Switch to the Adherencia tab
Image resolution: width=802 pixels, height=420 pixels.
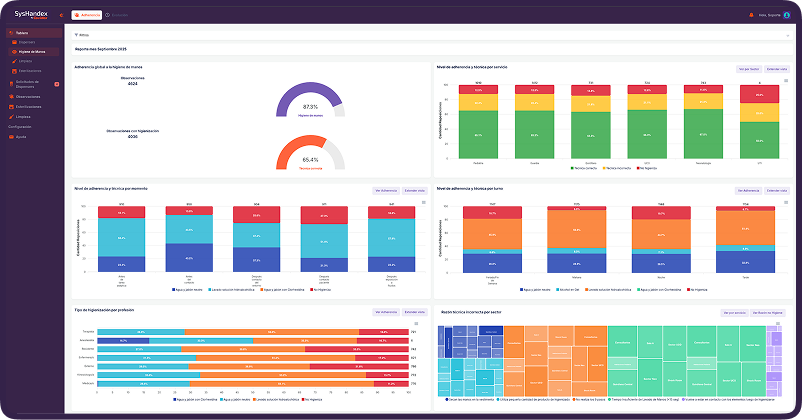pos(87,15)
